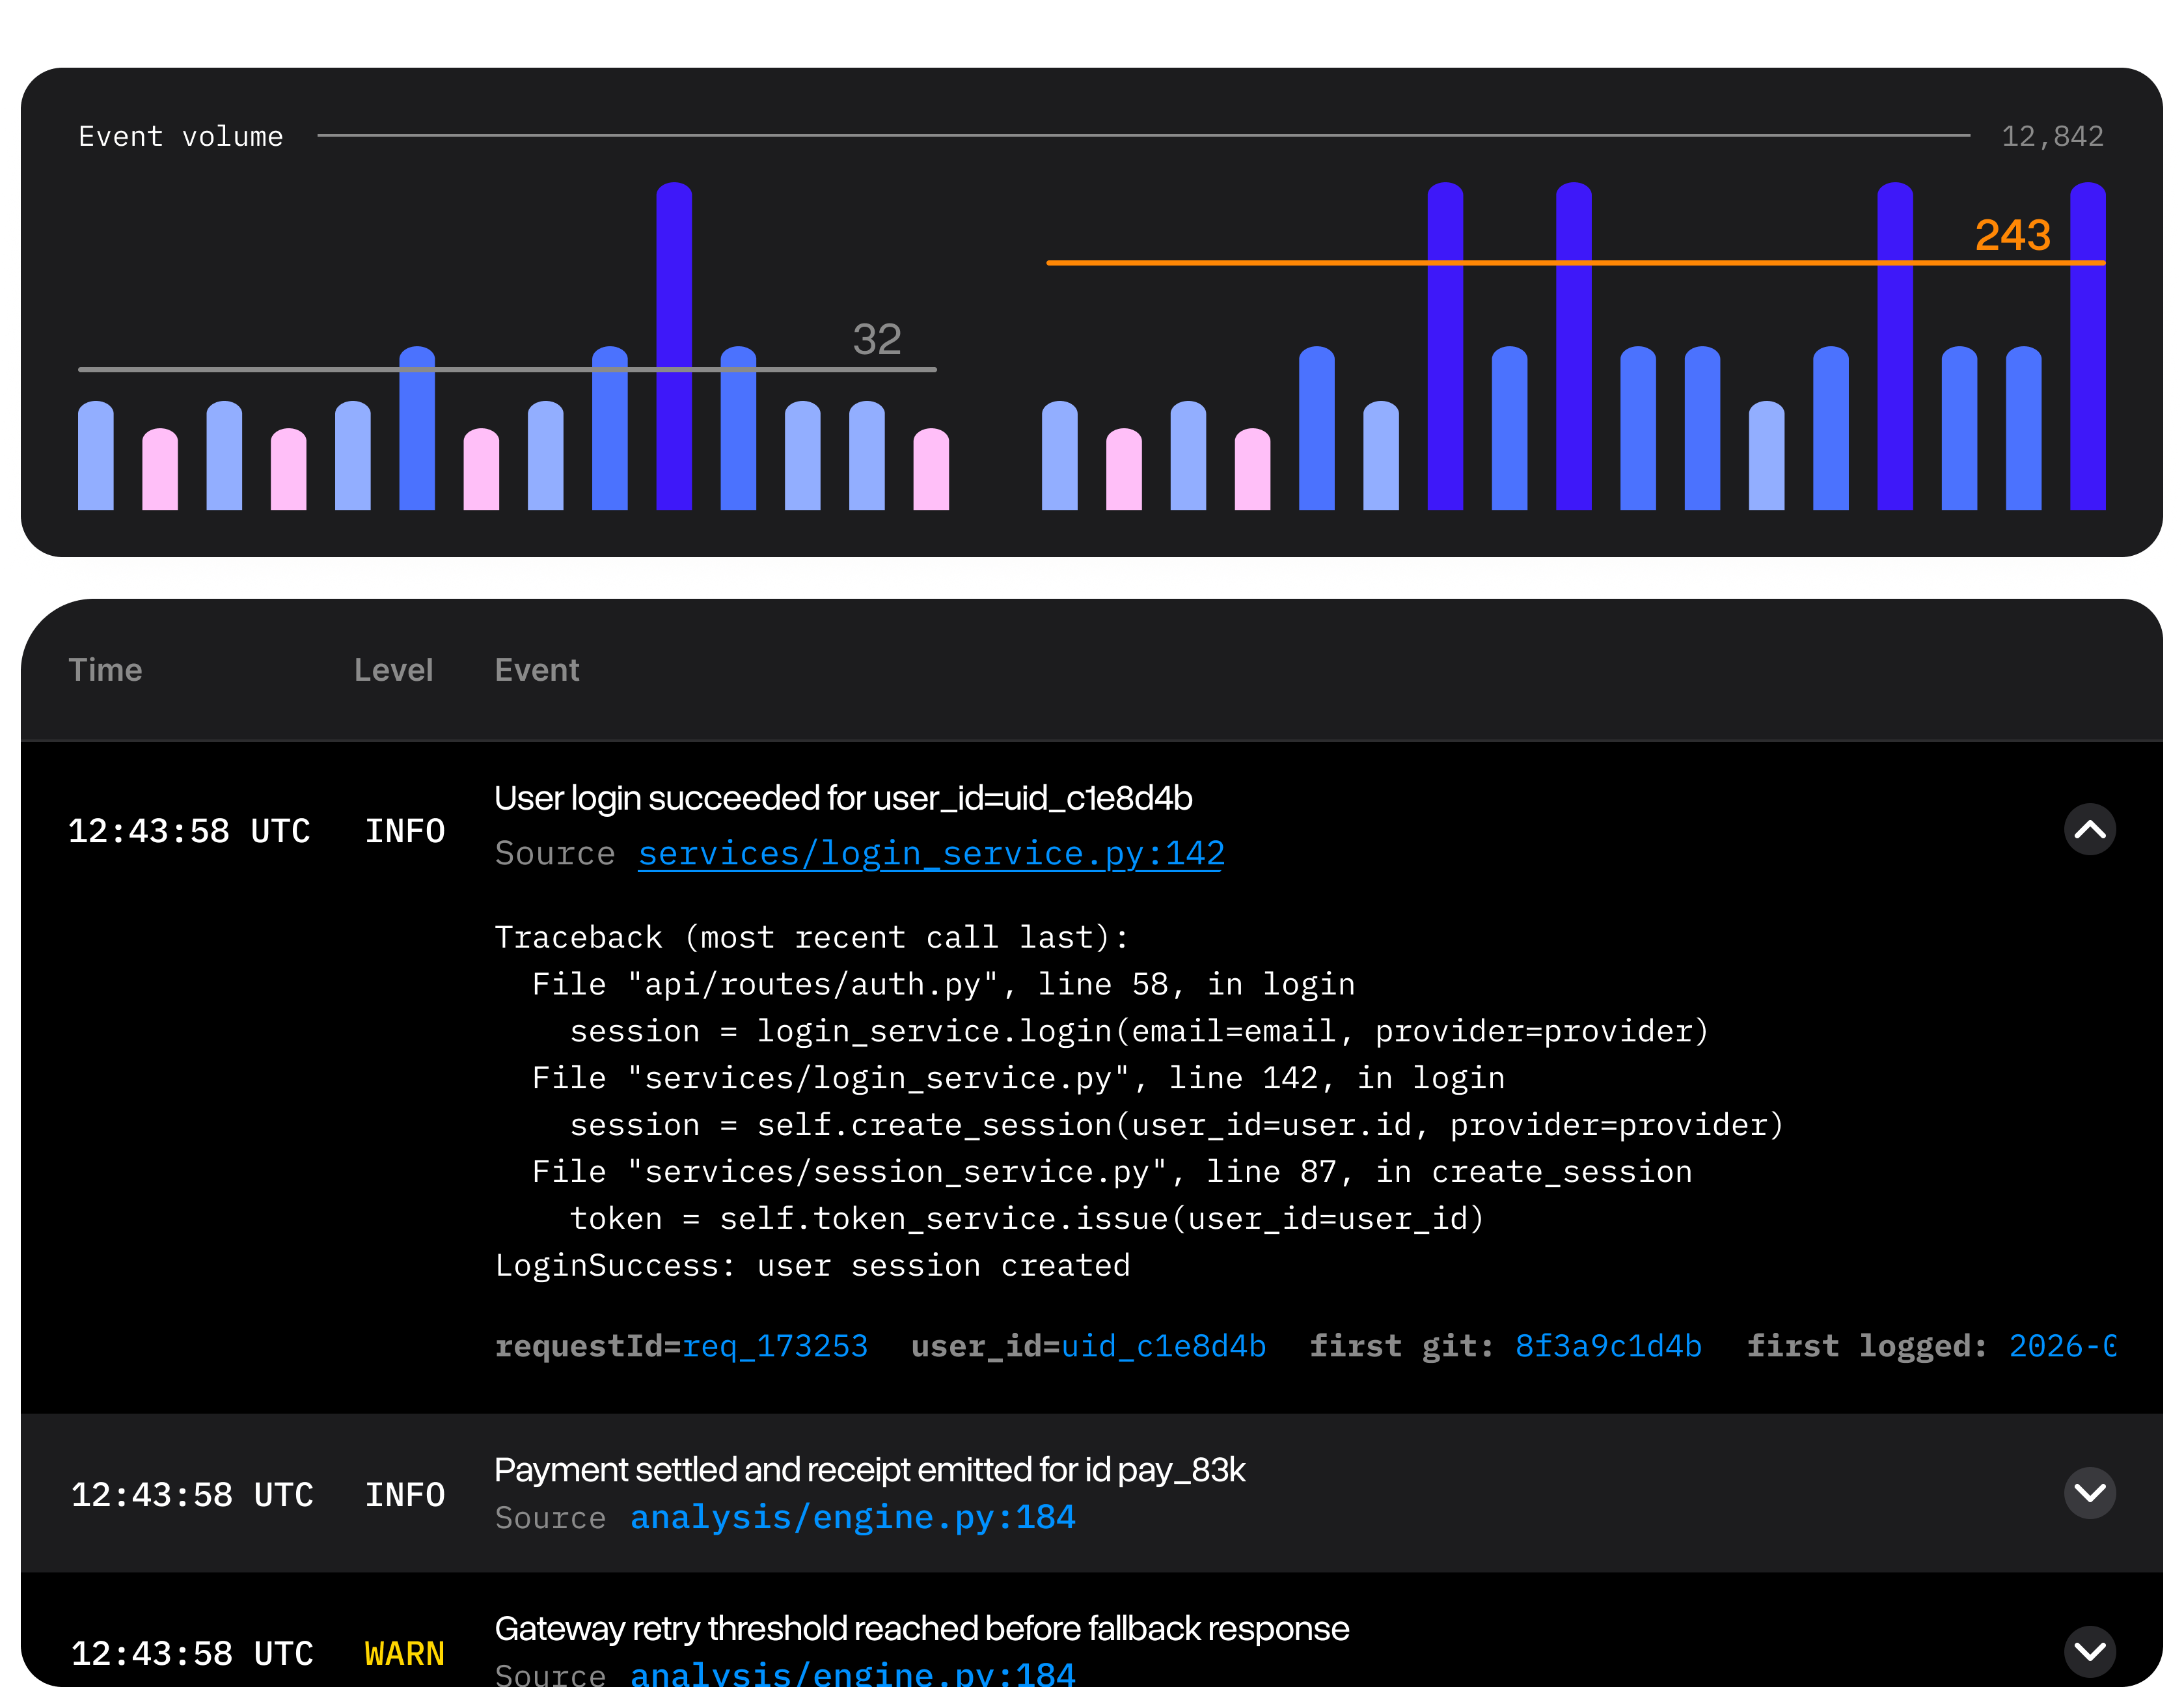Click the Gateway retry threshold message
This screenshot has height=1687, width=2184.
coord(921,1628)
